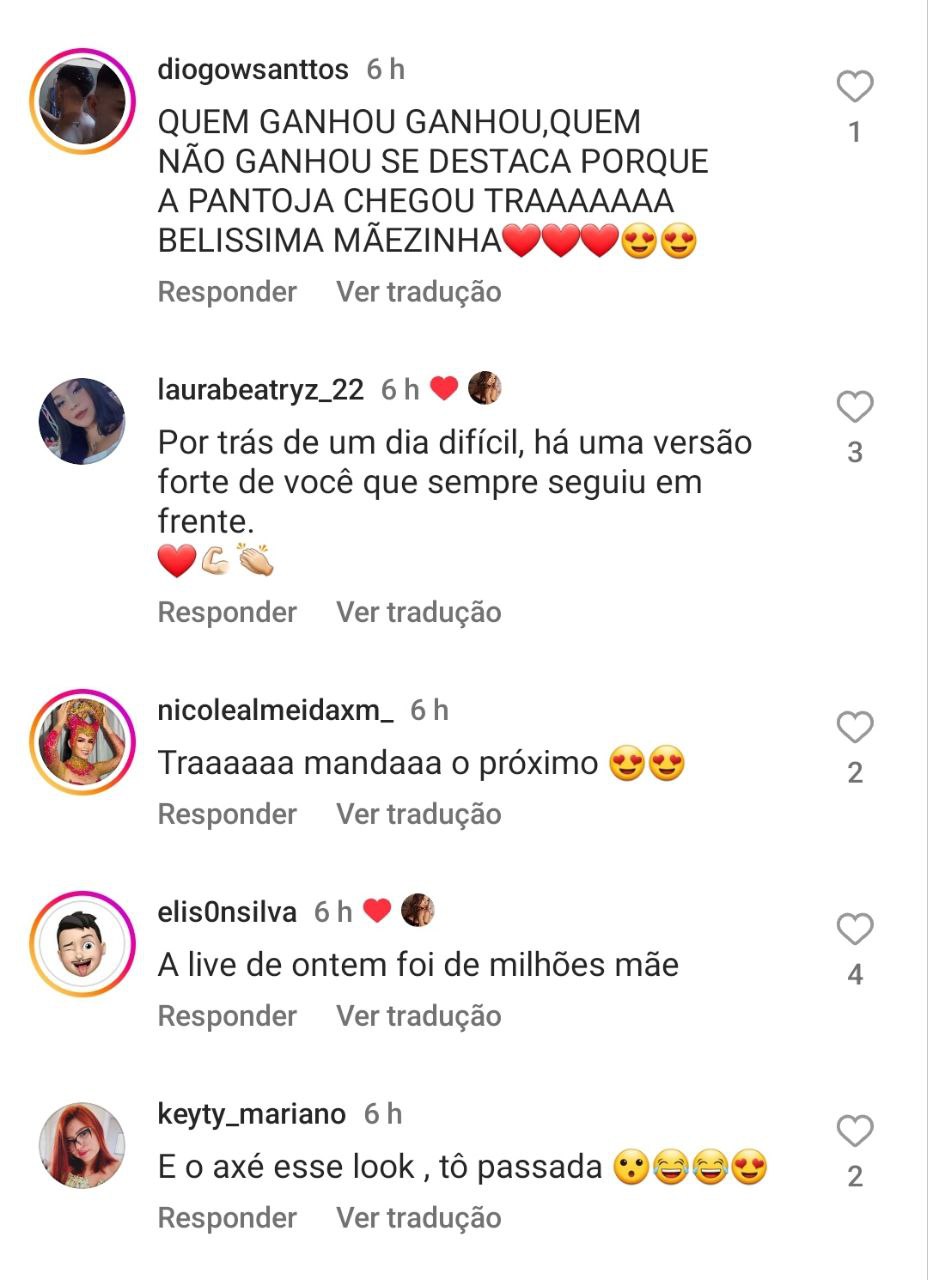Reply to diogowsanttos's comment
The width and height of the screenshot is (928, 1280).
(x=227, y=292)
